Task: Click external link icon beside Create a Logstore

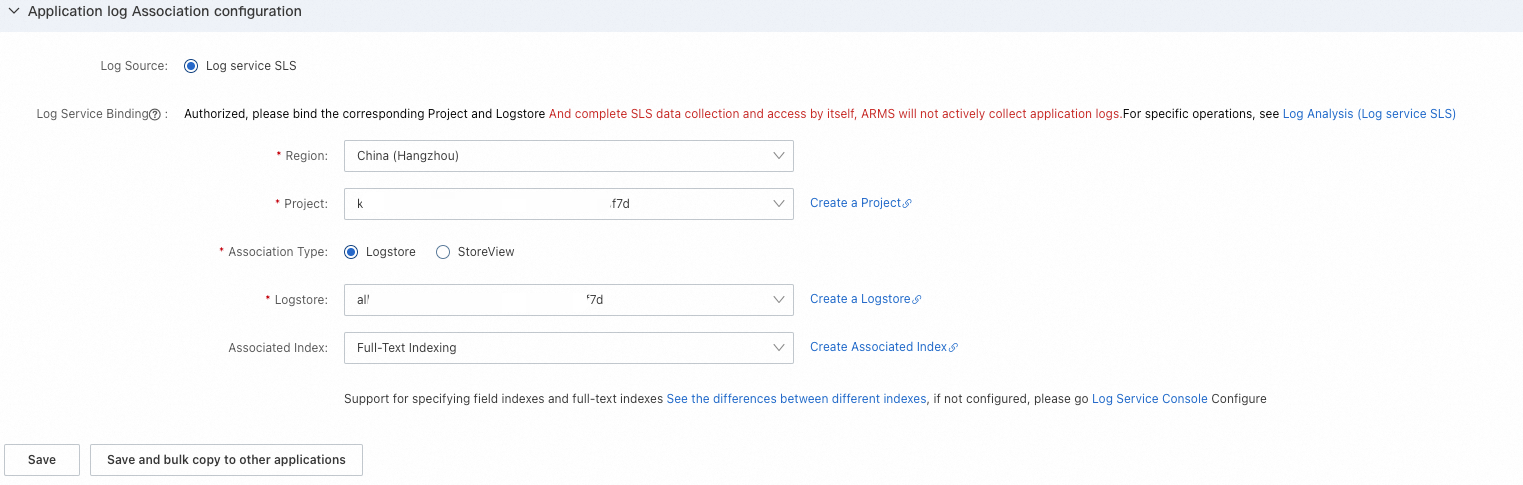Action: coord(917,299)
